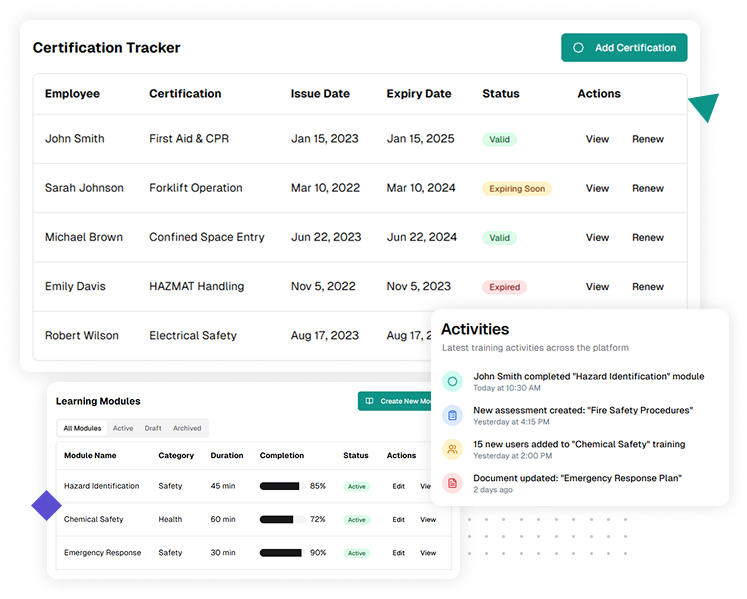Select employee name Robert Wilson
The image size is (747, 599).
(81, 335)
